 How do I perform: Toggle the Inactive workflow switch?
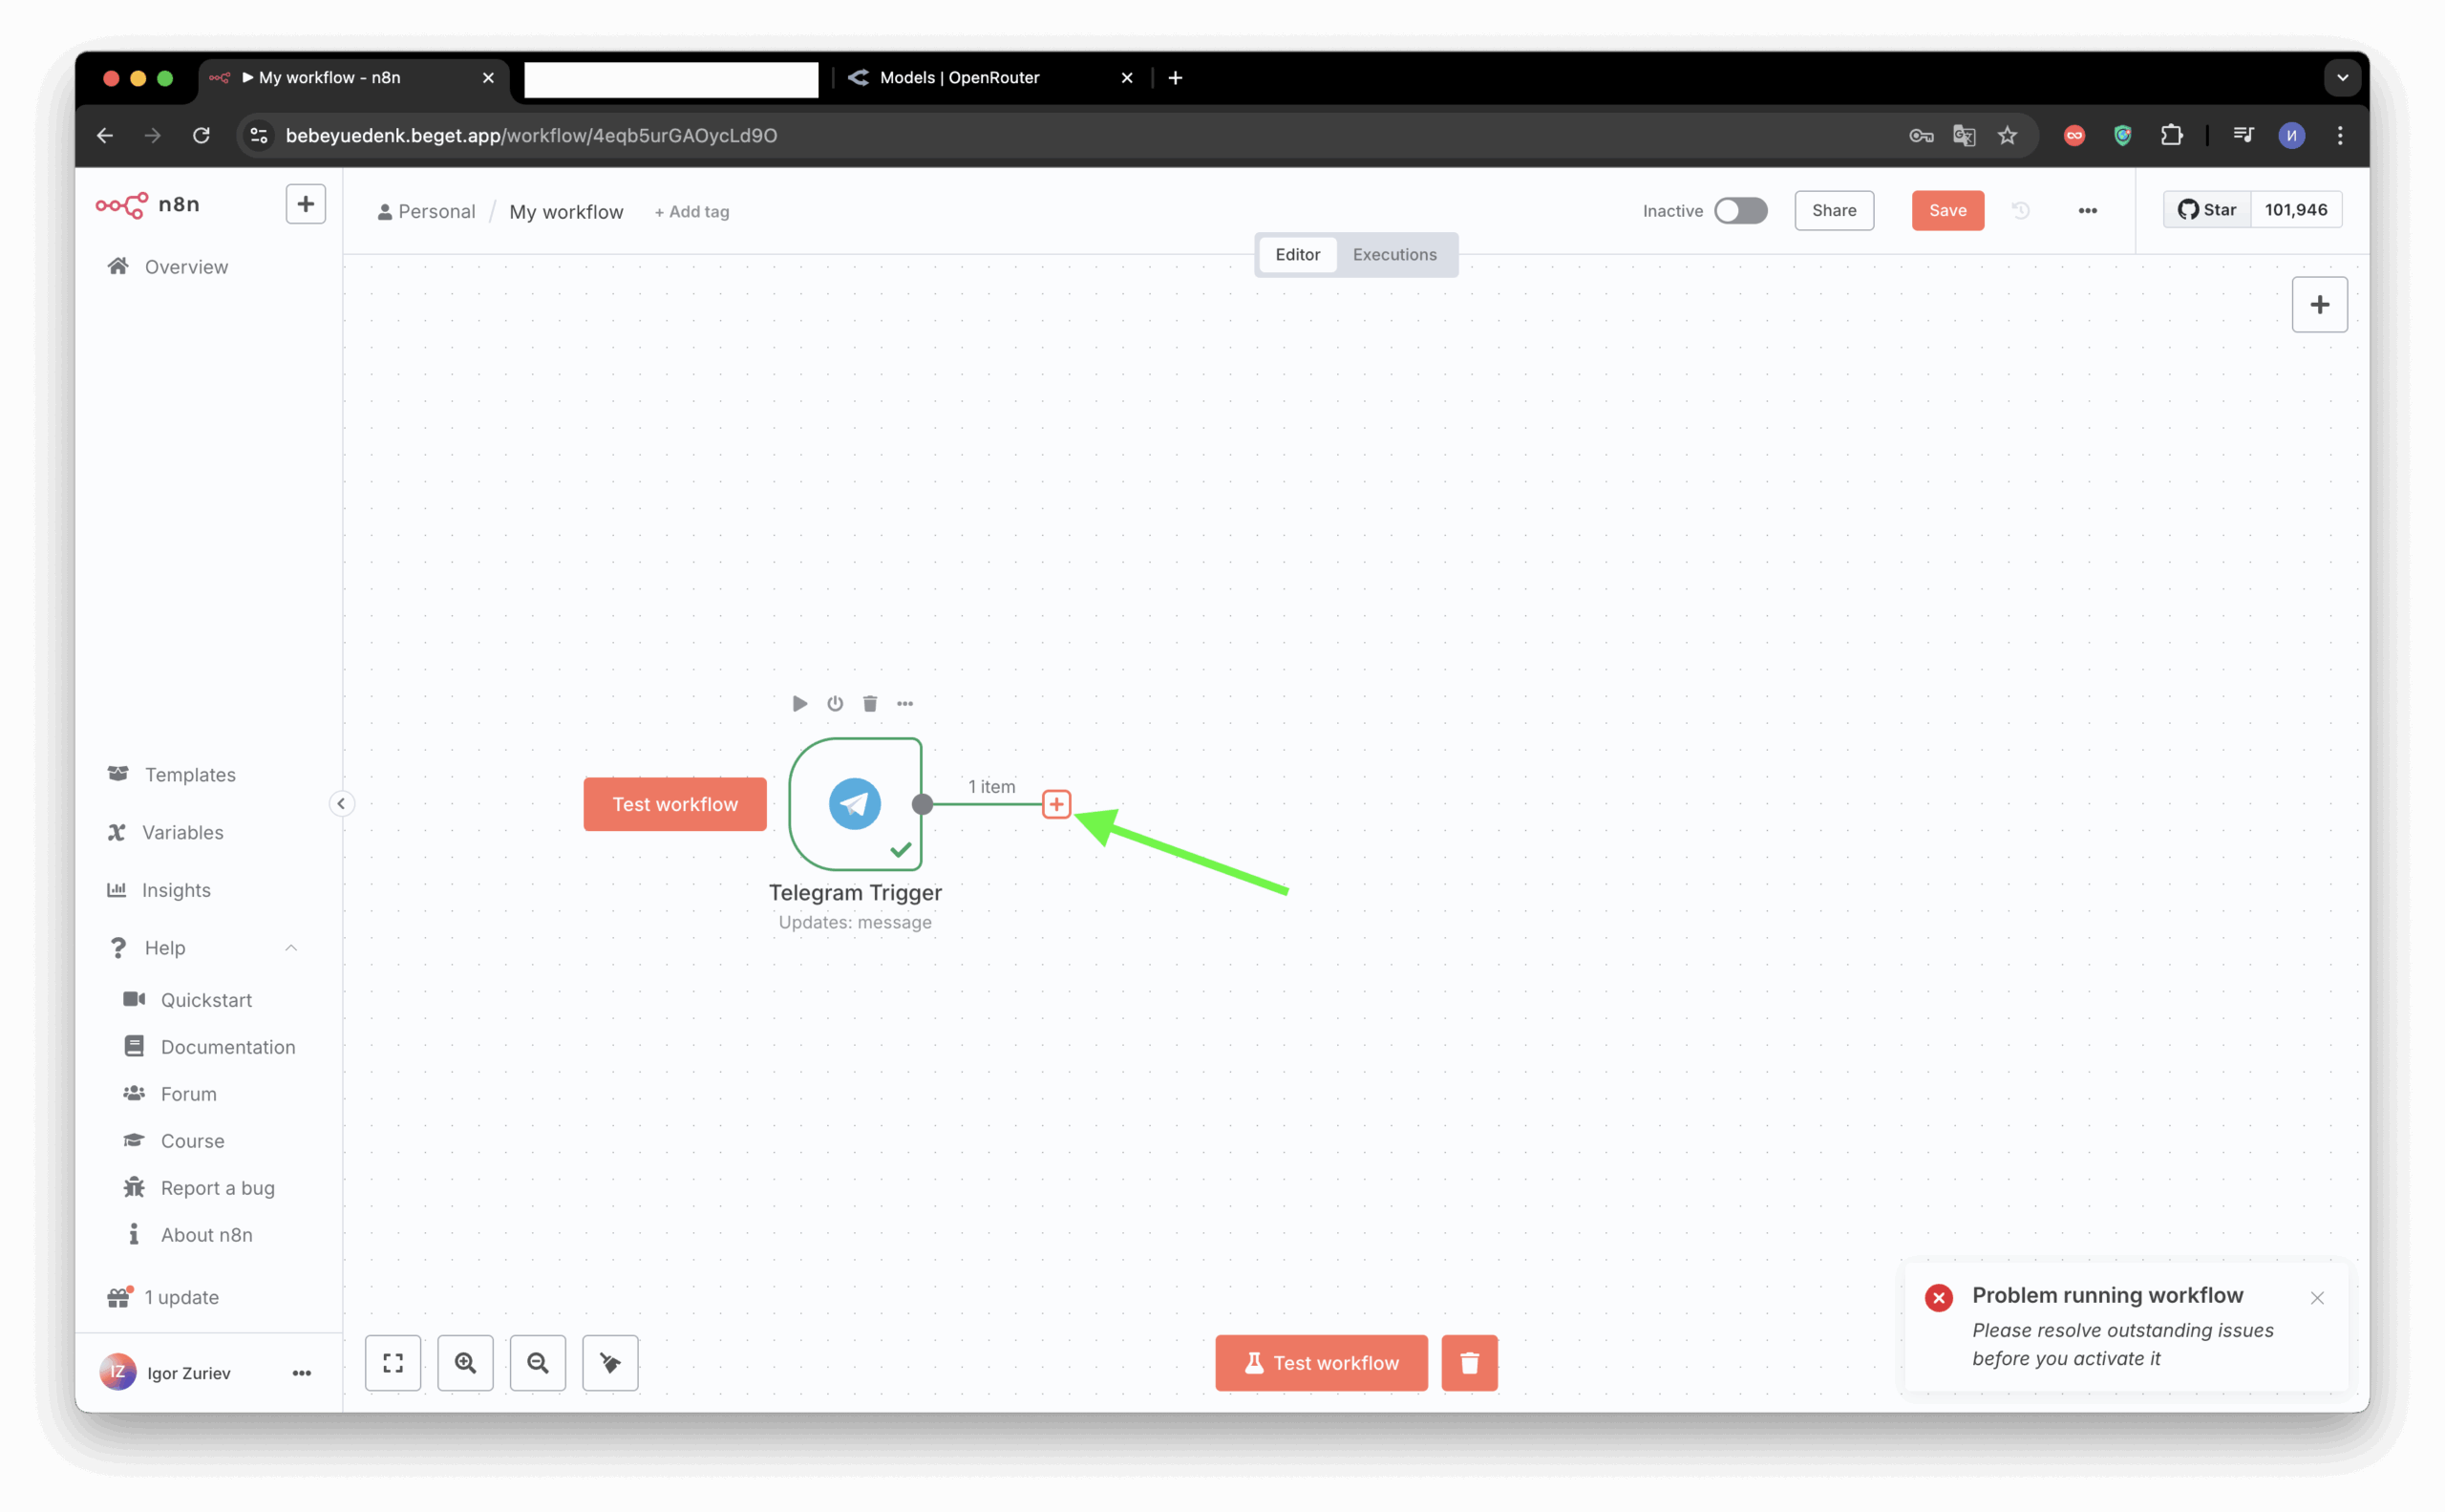pyautogui.click(x=1740, y=210)
